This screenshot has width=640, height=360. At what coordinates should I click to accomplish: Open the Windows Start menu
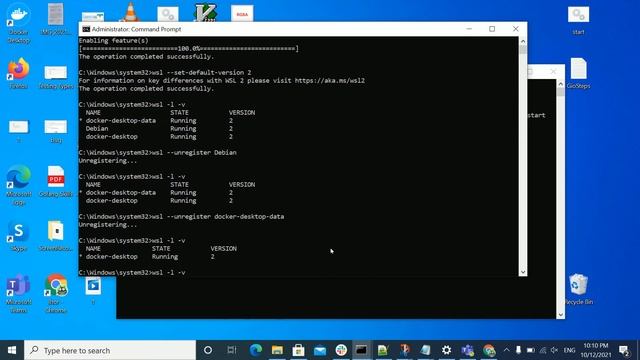(12, 350)
